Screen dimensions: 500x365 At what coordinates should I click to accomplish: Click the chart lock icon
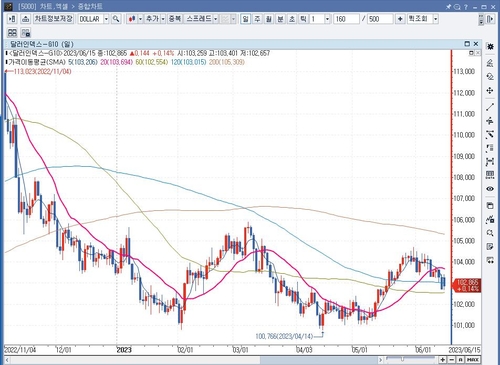point(490,219)
